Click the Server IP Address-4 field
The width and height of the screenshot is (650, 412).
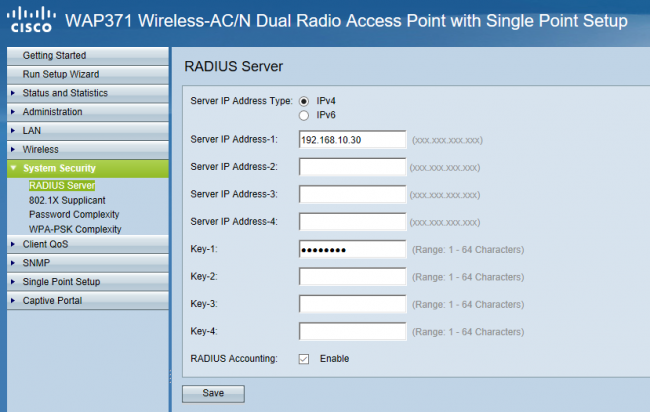[352, 222]
